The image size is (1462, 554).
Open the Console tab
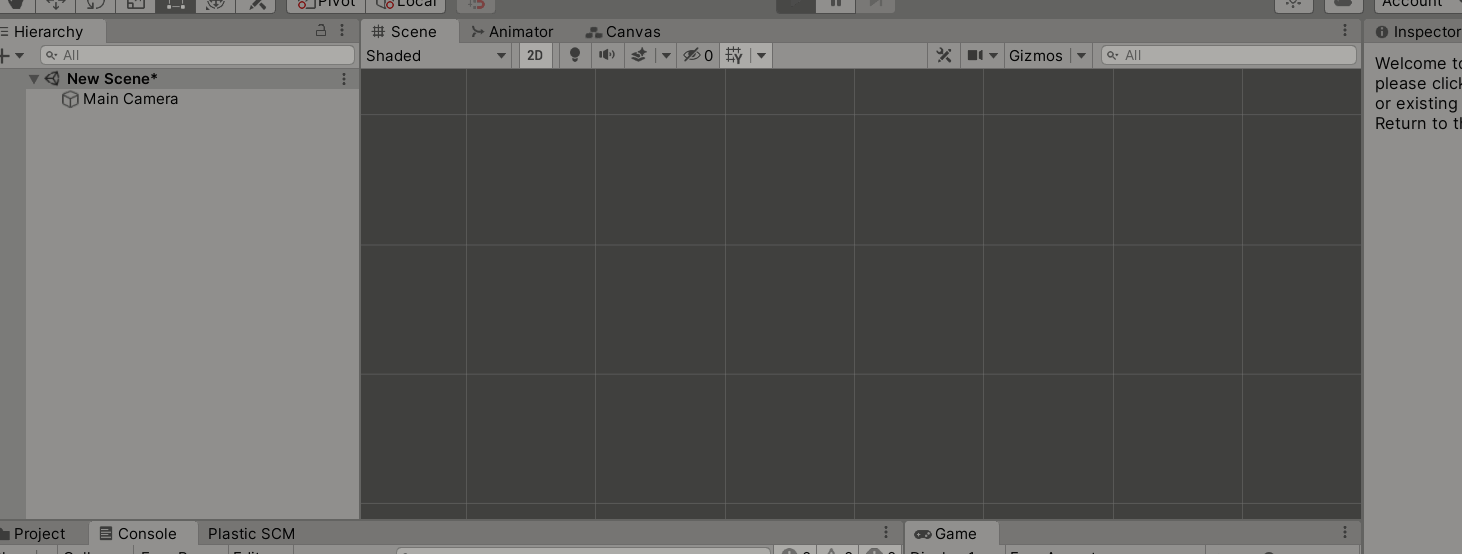(x=138, y=533)
